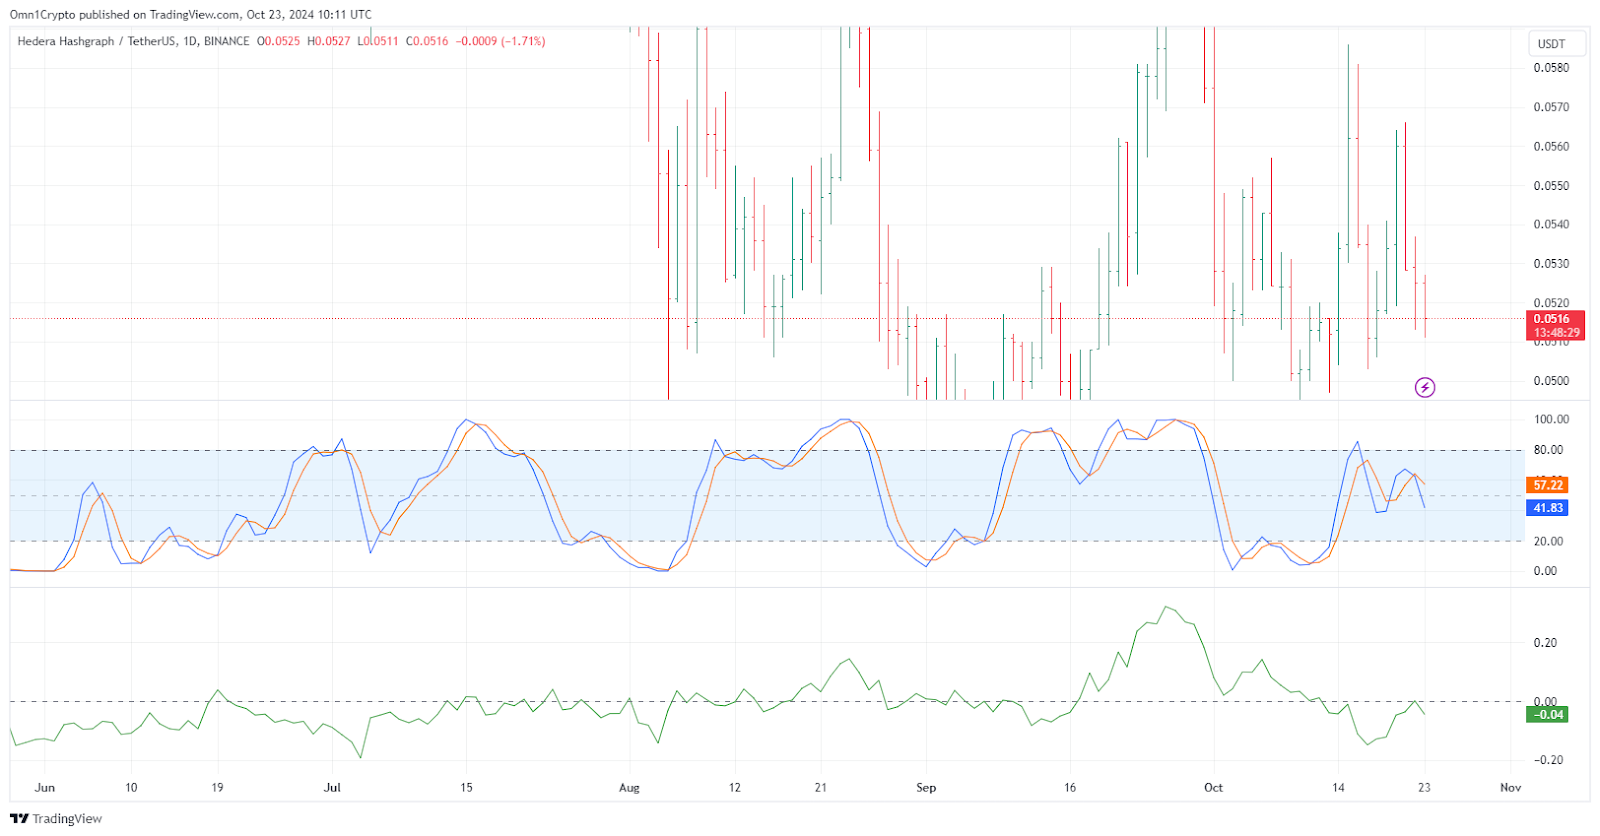
Task: Click the Aug label on the time axis
Action: tap(629, 788)
